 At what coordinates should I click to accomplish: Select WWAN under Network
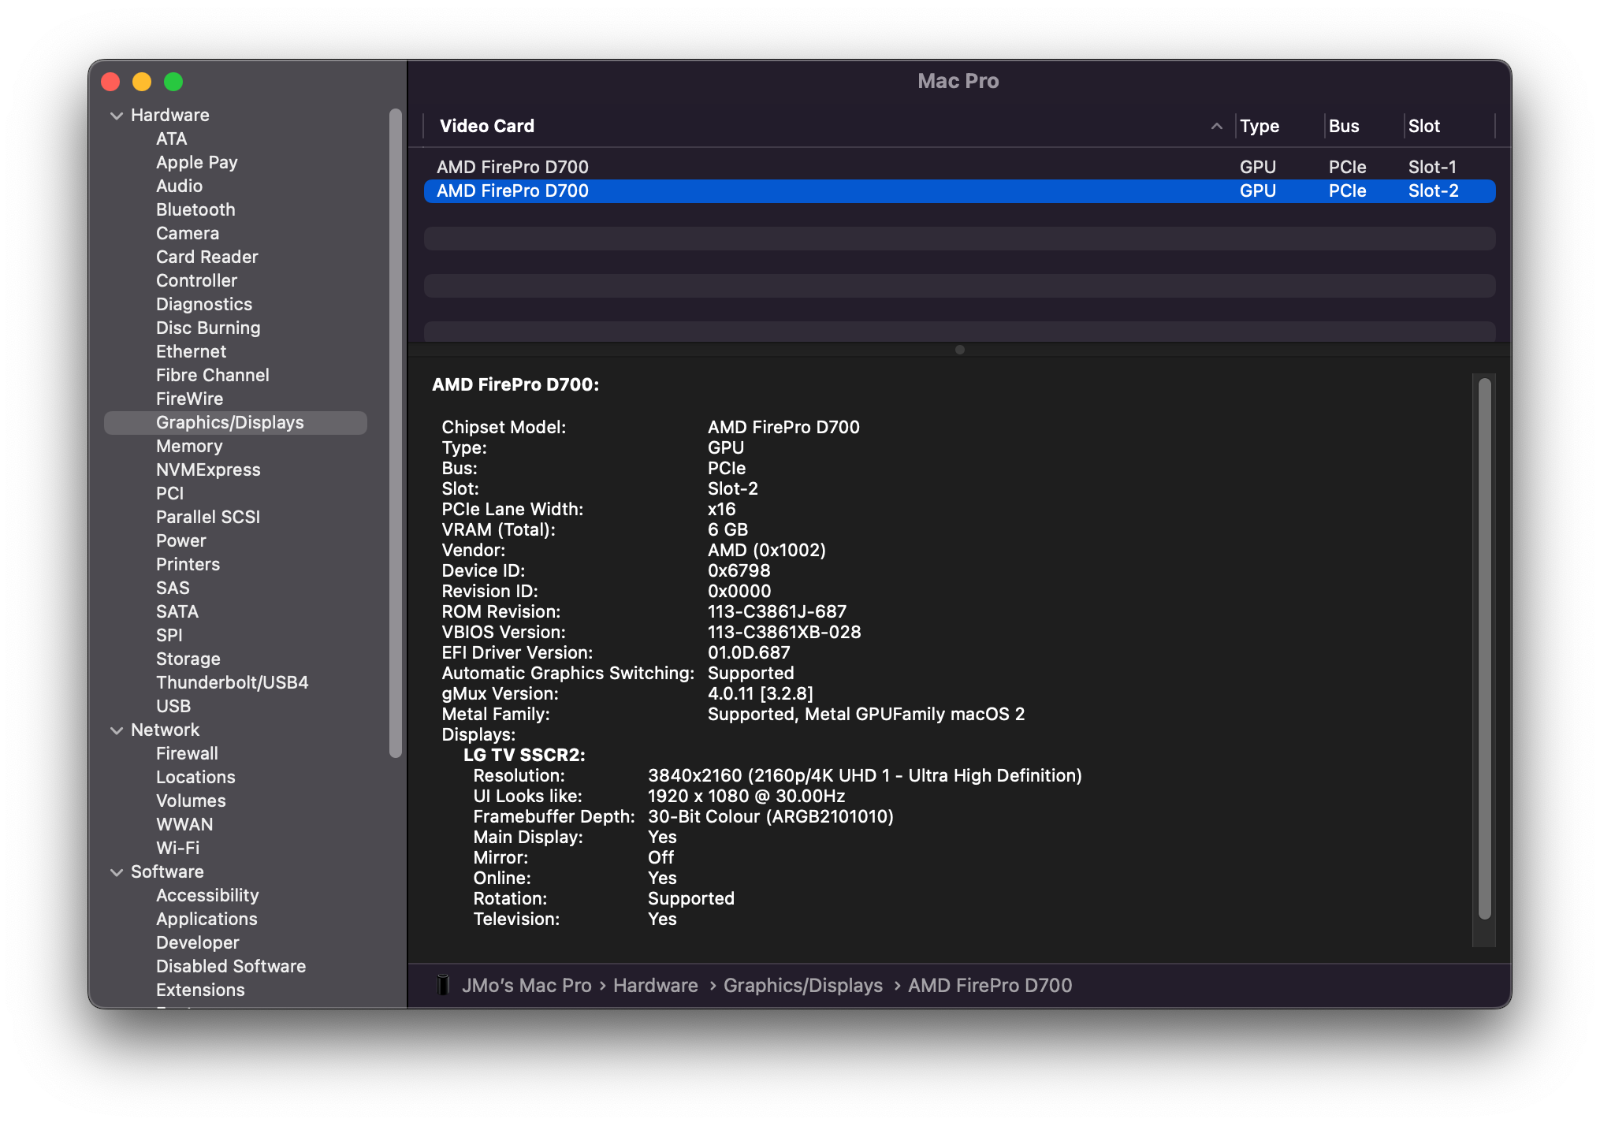(x=184, y=825)
